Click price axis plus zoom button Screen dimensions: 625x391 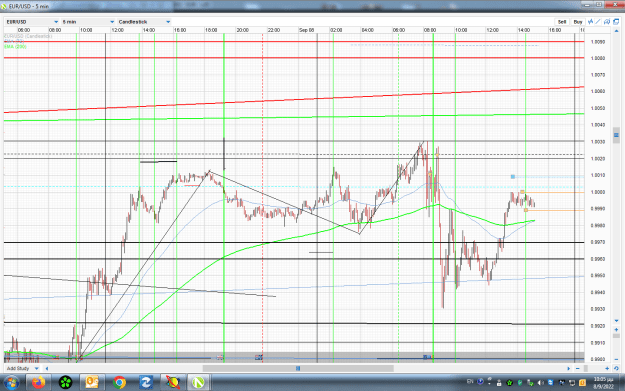pos(616,330)
